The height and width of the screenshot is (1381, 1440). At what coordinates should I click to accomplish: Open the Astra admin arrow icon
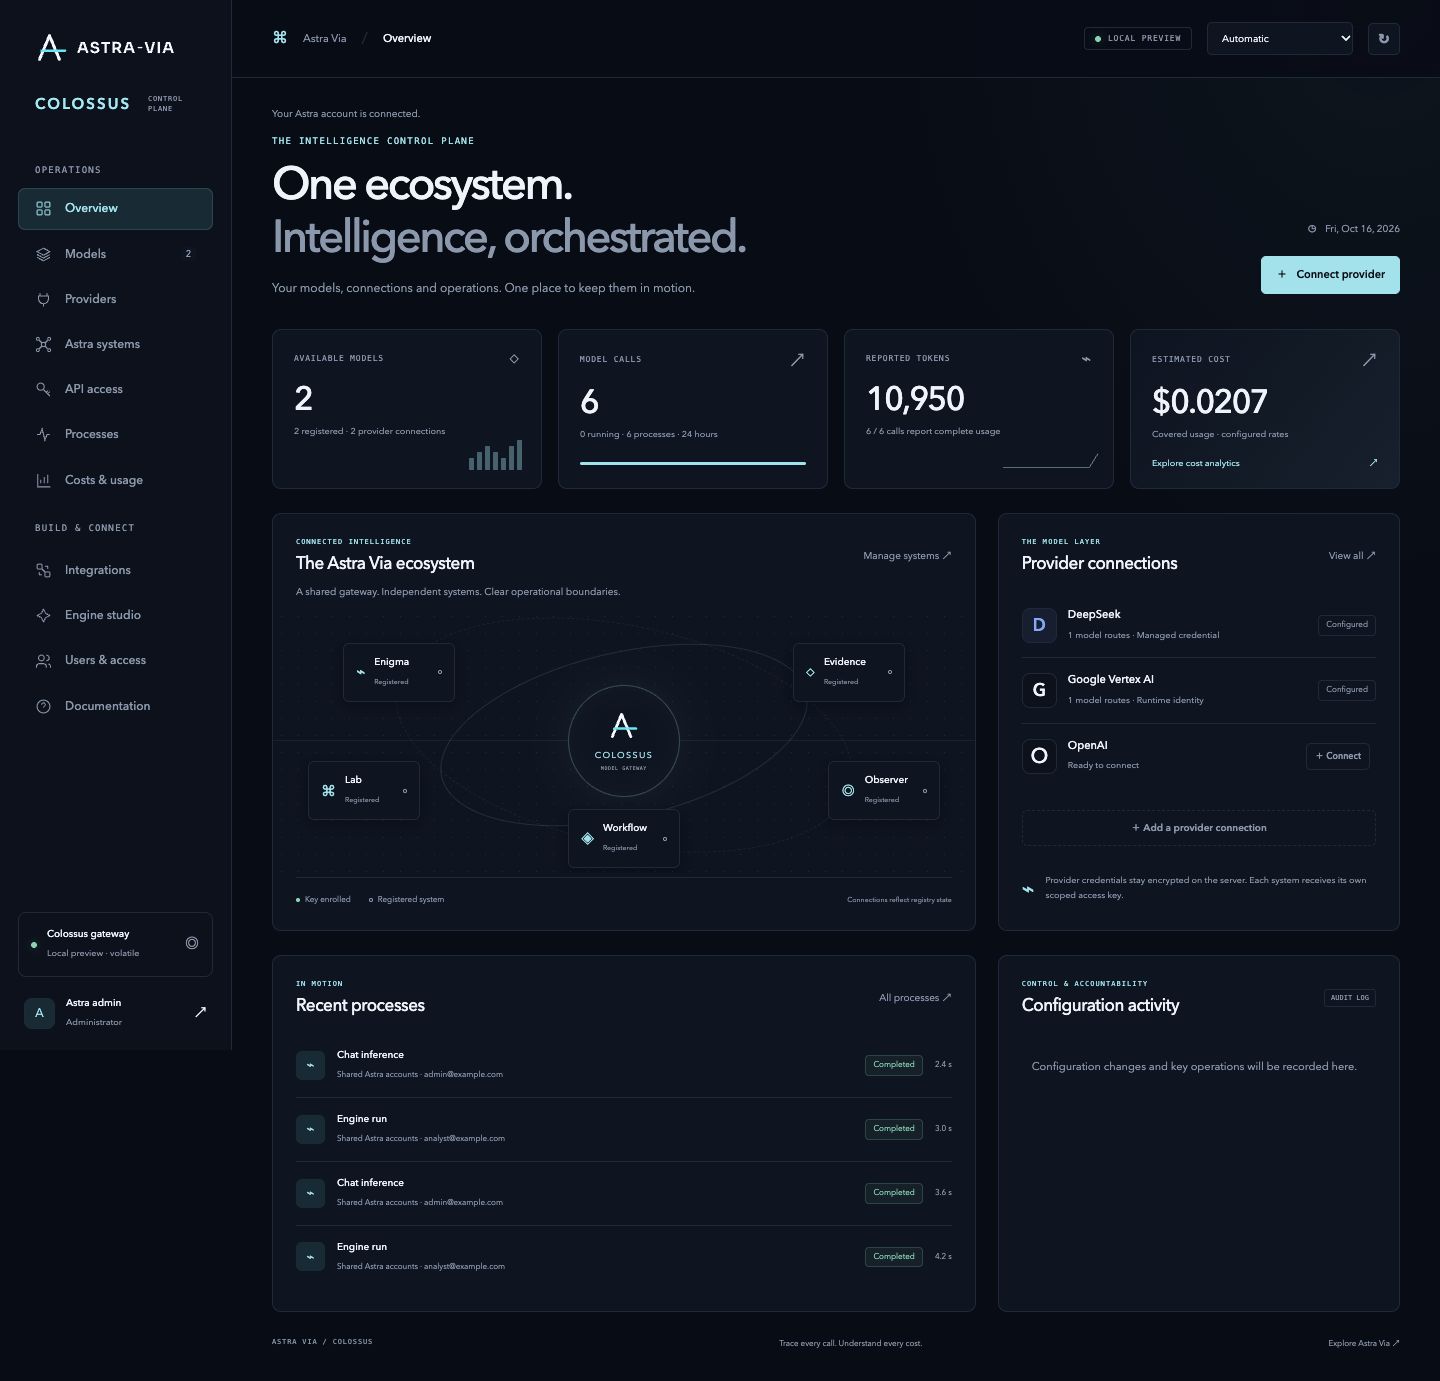200,1012
